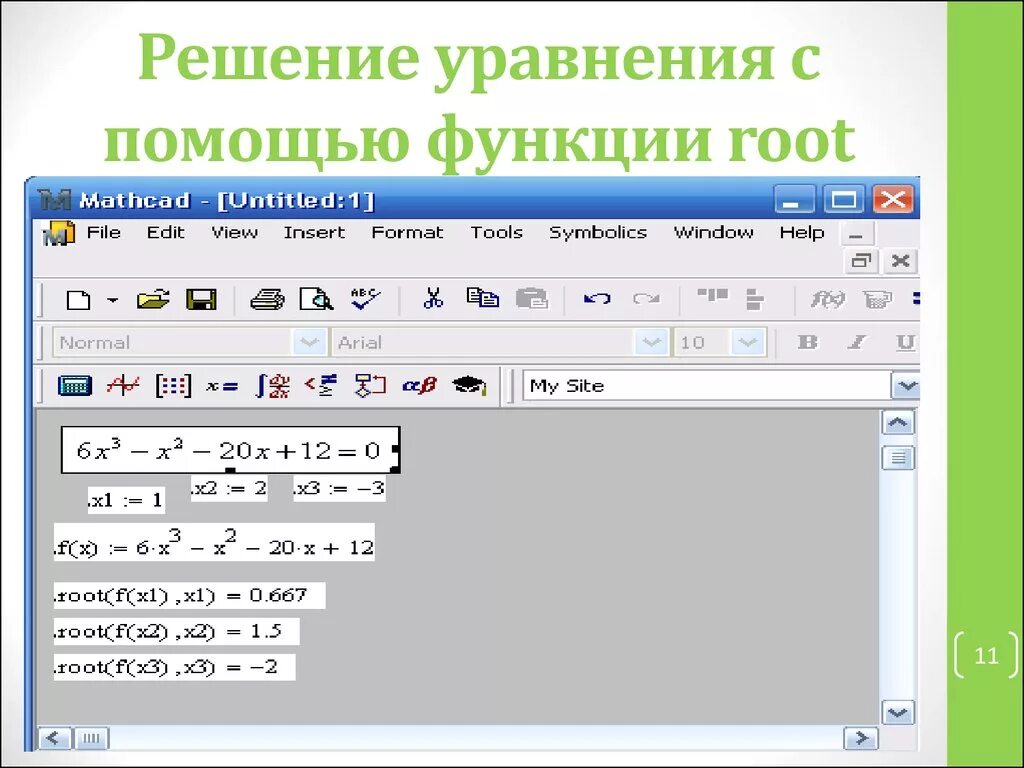The width and height of the screenshot is (1024, 768).
Task: Open Print Preview from the toolbar
Action: click(x=316, y=300)
